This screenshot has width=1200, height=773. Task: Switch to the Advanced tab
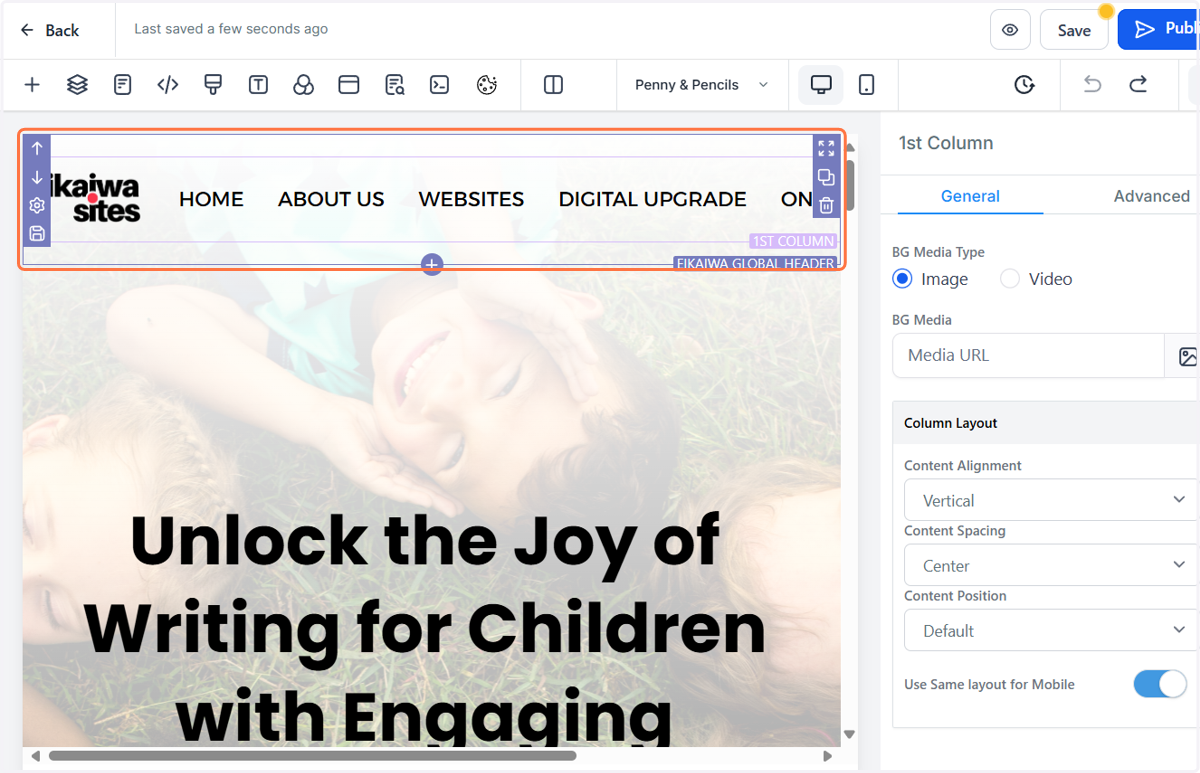click(1151, 196)
